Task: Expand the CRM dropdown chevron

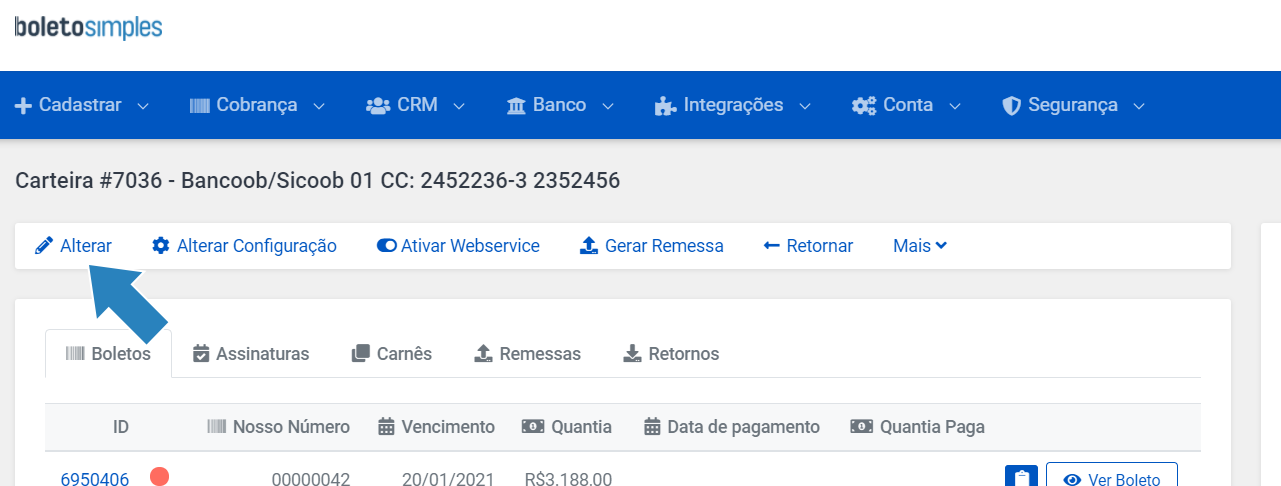Action: point(459,106)
